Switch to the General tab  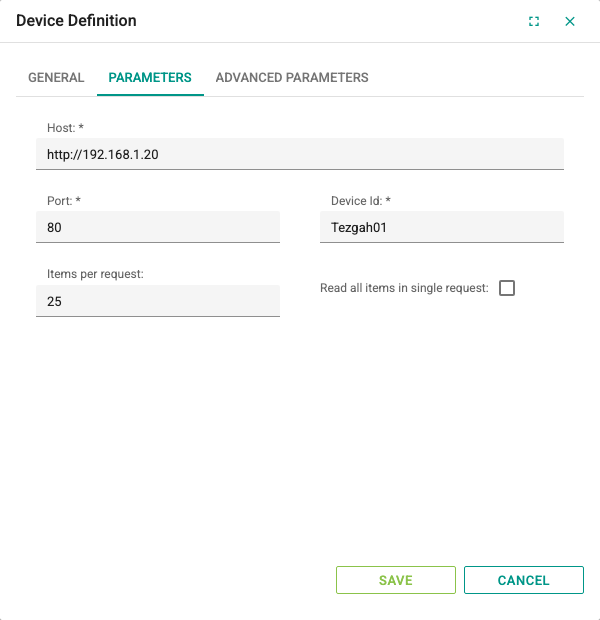56,78
